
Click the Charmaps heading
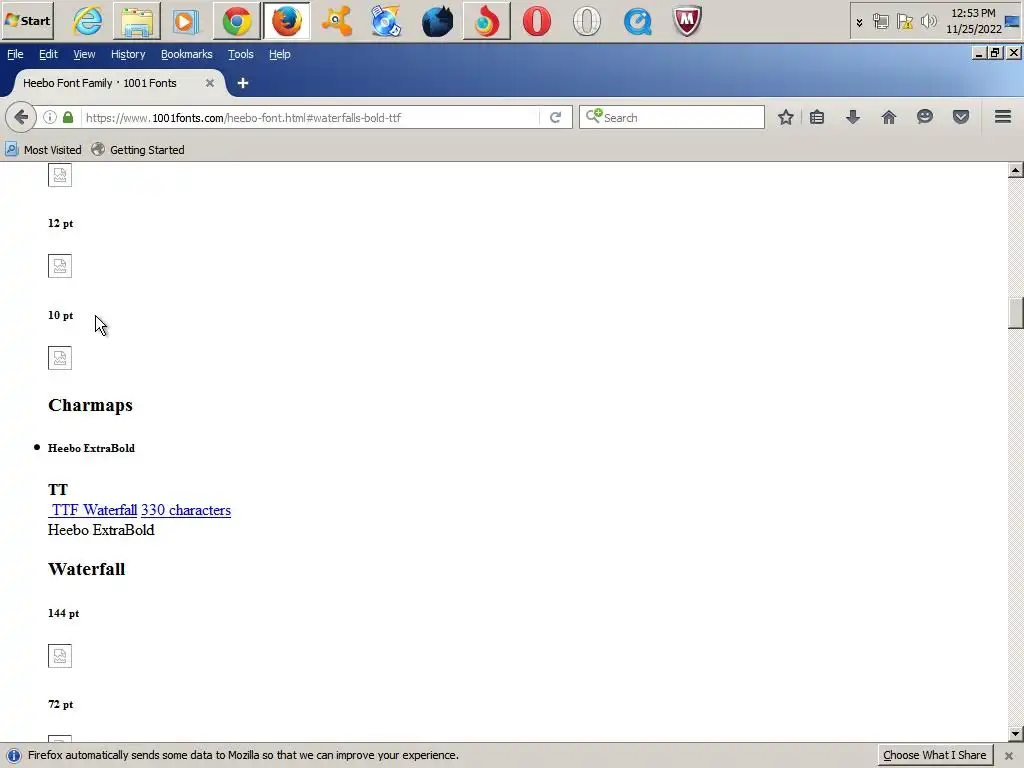[x=90, y=406]
